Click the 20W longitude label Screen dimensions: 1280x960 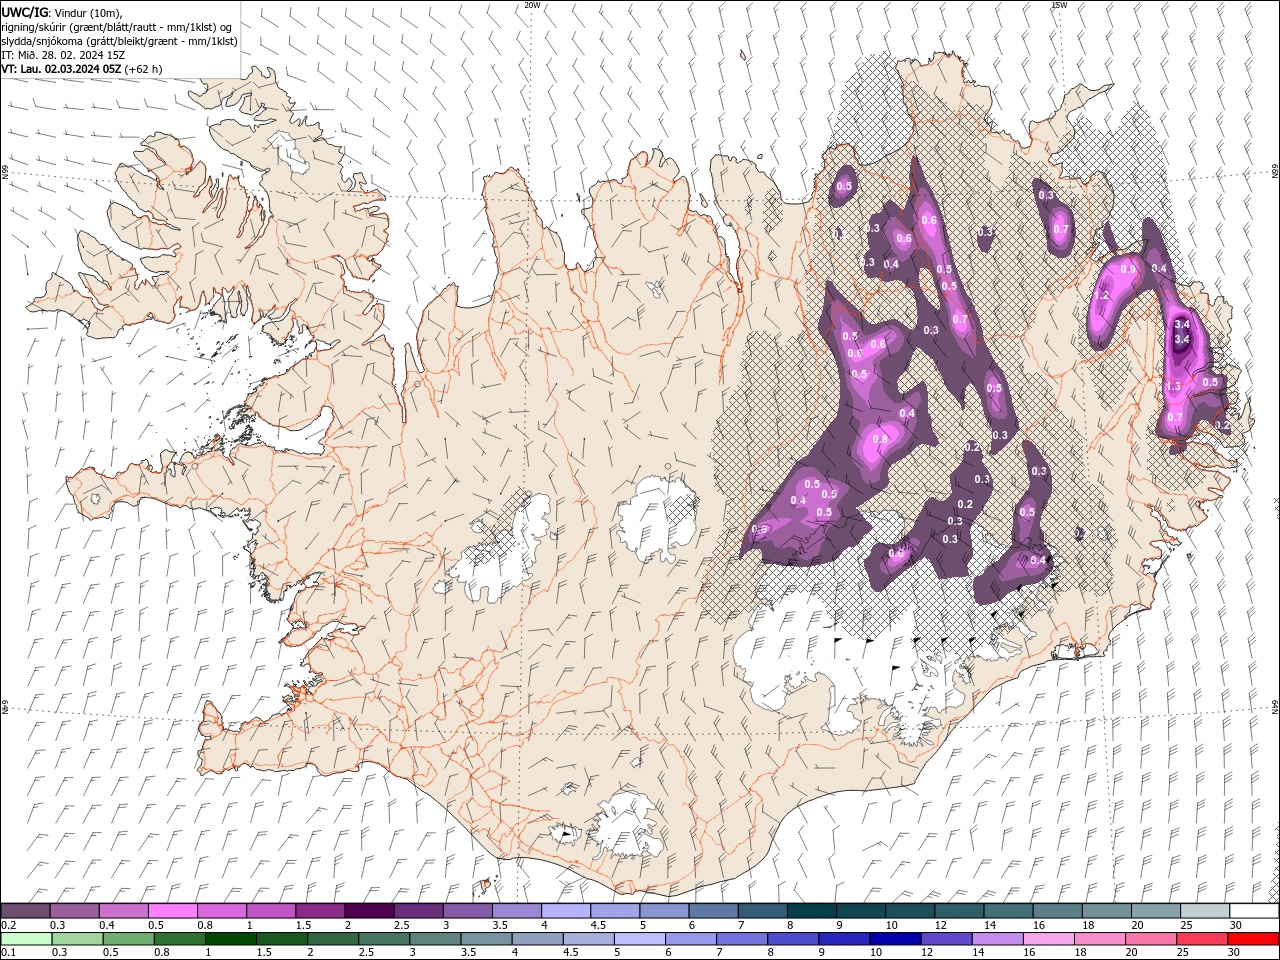coord(532,5)
